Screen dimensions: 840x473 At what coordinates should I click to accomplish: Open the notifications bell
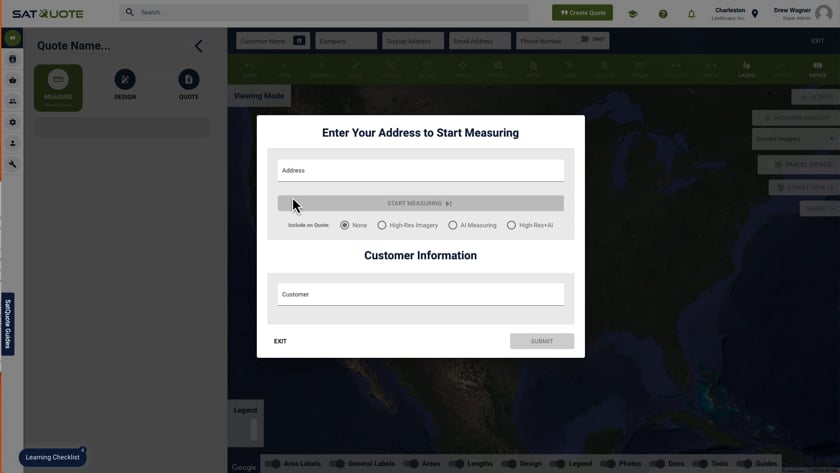point(692,14)
